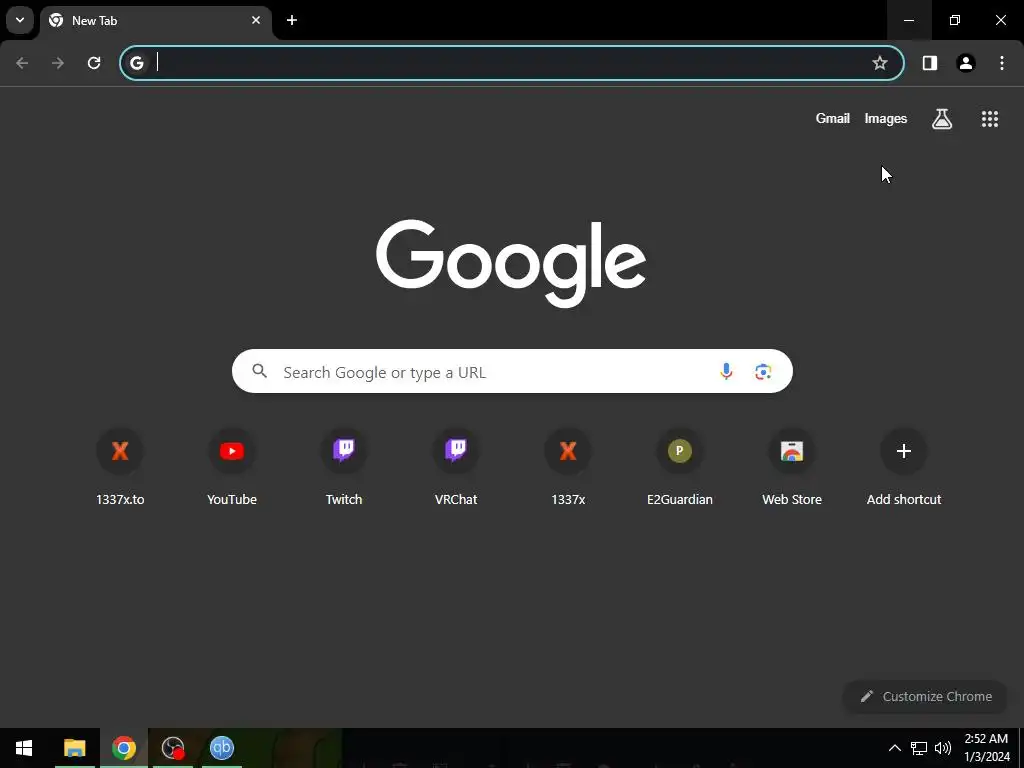Open Search Labs flask icon

(942, 119)
